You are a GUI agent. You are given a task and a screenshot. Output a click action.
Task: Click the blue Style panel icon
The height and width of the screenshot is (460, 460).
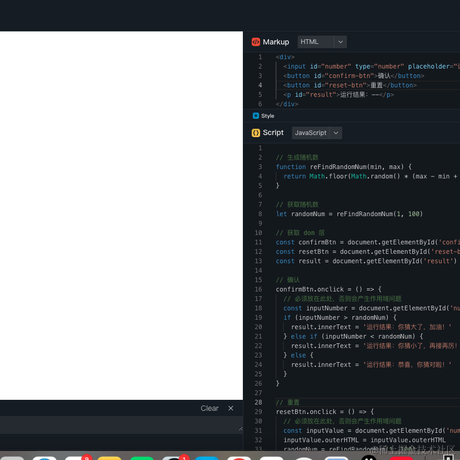(256, 116)
